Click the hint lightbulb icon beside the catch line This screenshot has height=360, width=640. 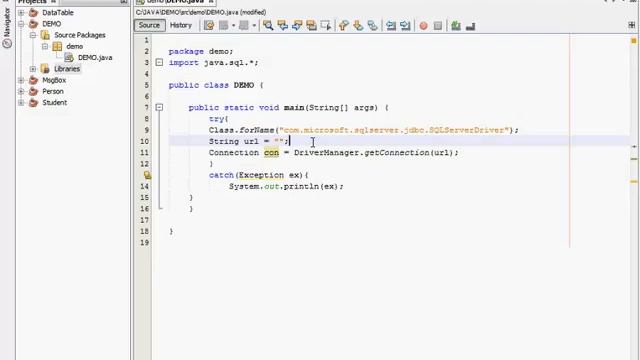click(147, 175)
